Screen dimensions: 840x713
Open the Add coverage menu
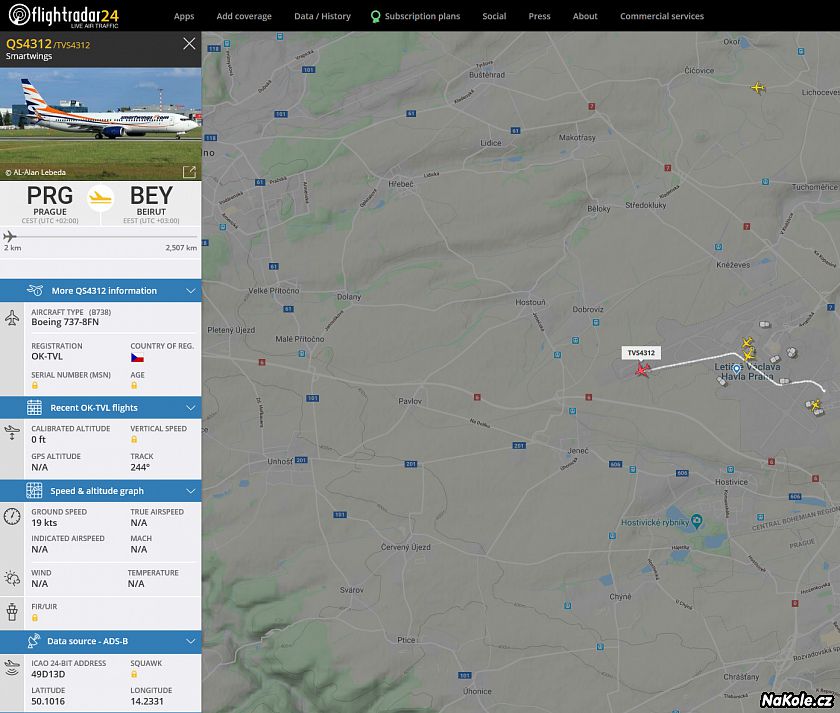click(244, 16)
